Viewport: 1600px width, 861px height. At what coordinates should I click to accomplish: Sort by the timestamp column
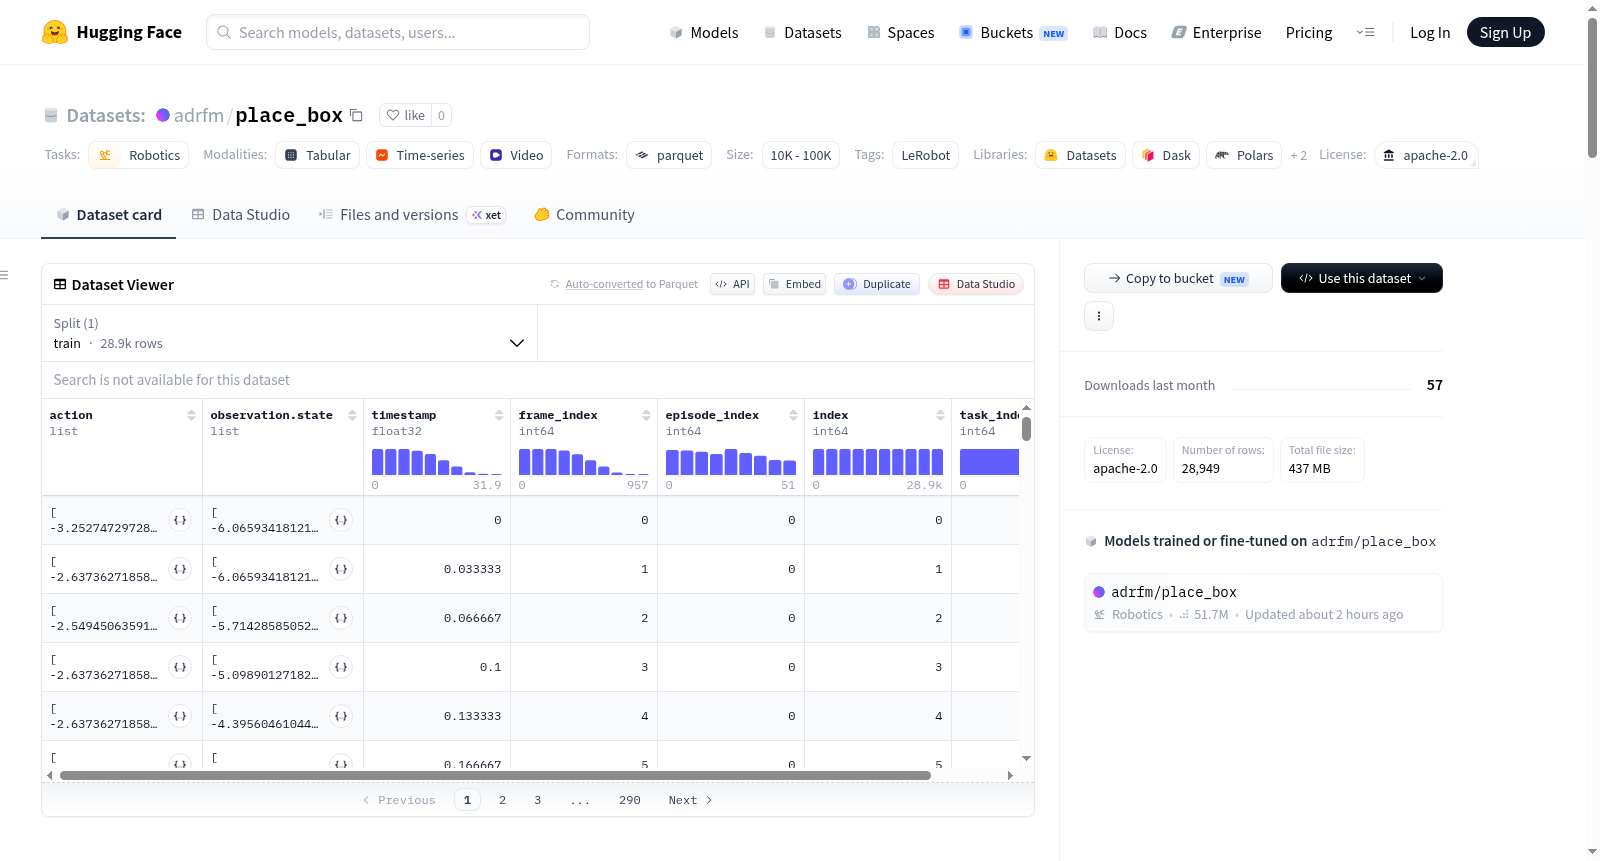[499, 415]
